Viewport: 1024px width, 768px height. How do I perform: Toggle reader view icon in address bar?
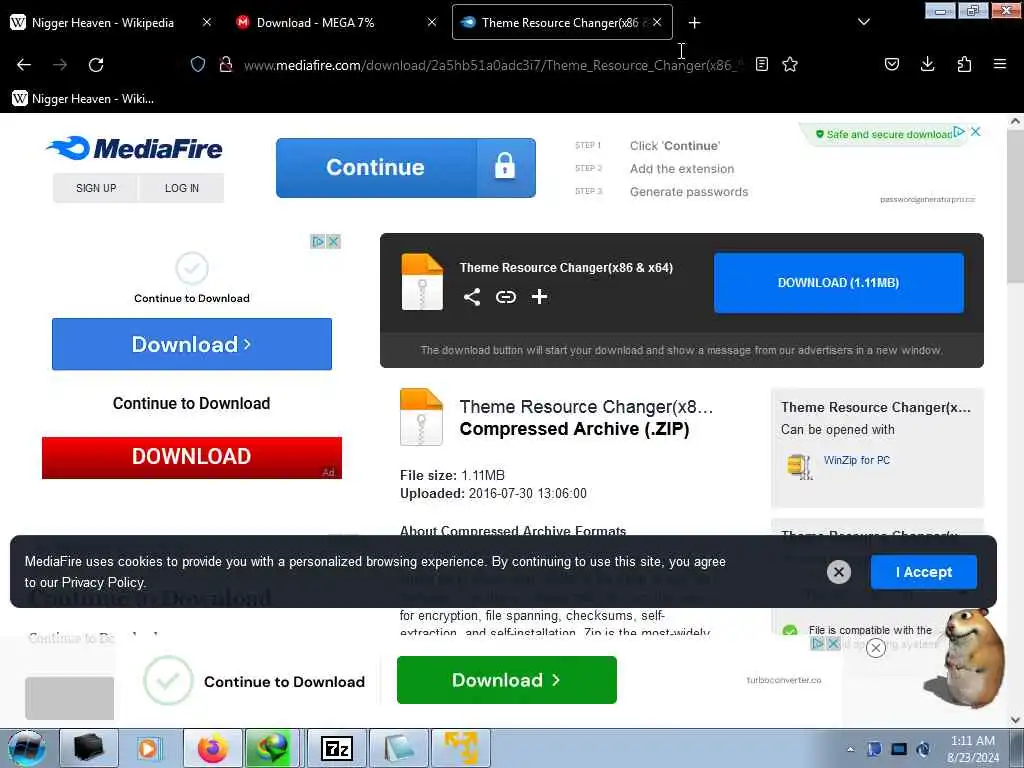(x=761, y=64)
